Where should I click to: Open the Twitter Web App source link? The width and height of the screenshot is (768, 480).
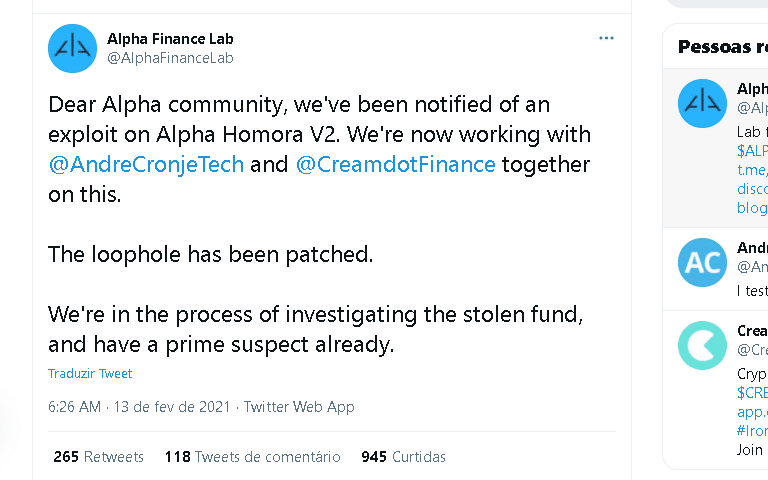pos(299,407)
